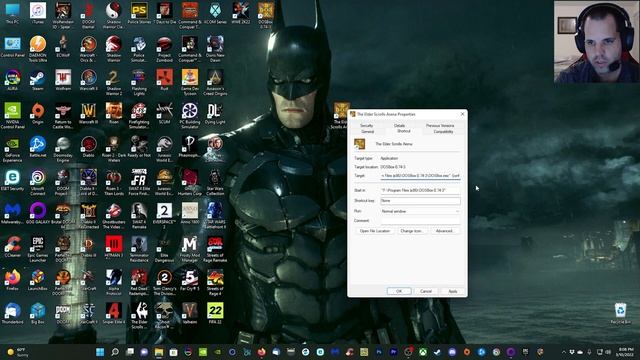Select the Assassin's Creed Origins shortcut
Viewport: 640px width, 360px height.
click(215, 82)
